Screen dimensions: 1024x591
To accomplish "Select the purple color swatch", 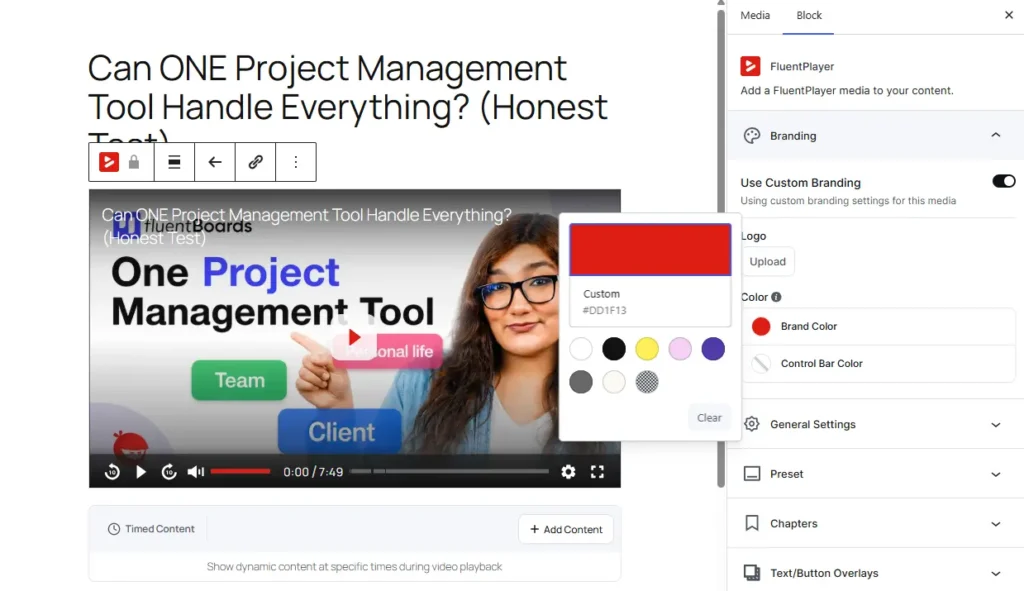I will click(713, 349).
